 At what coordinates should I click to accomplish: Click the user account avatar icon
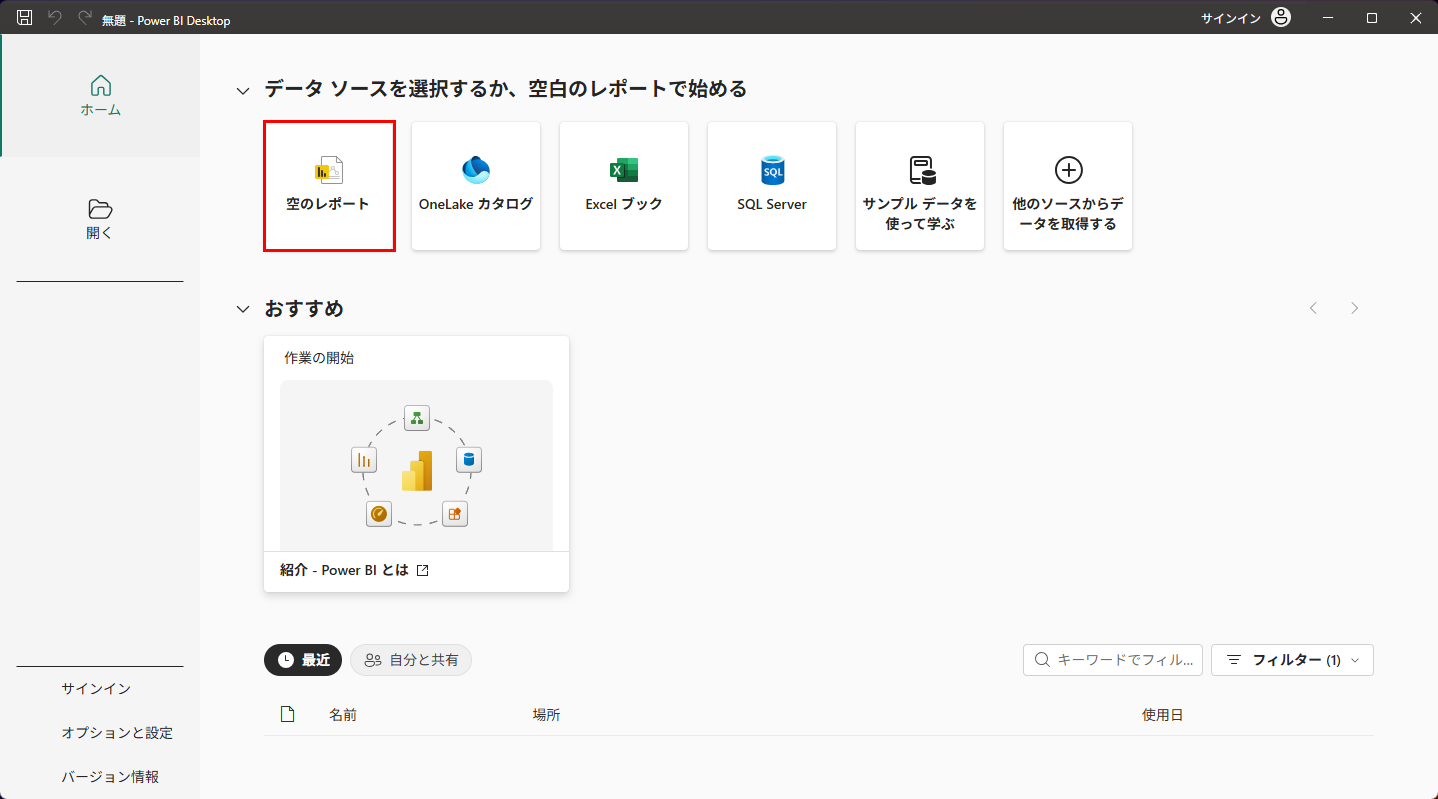pyautogui.click(x=1280, y=18)
